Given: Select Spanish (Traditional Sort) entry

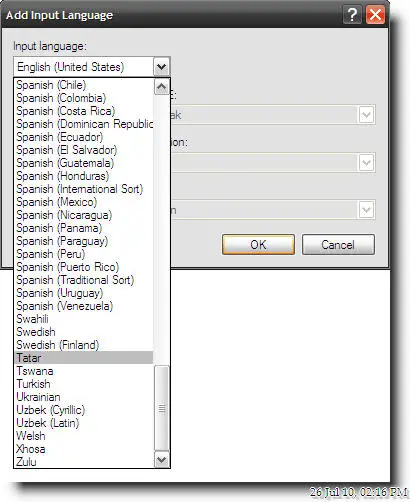Looking at the screenshot, I should (84, 280).
